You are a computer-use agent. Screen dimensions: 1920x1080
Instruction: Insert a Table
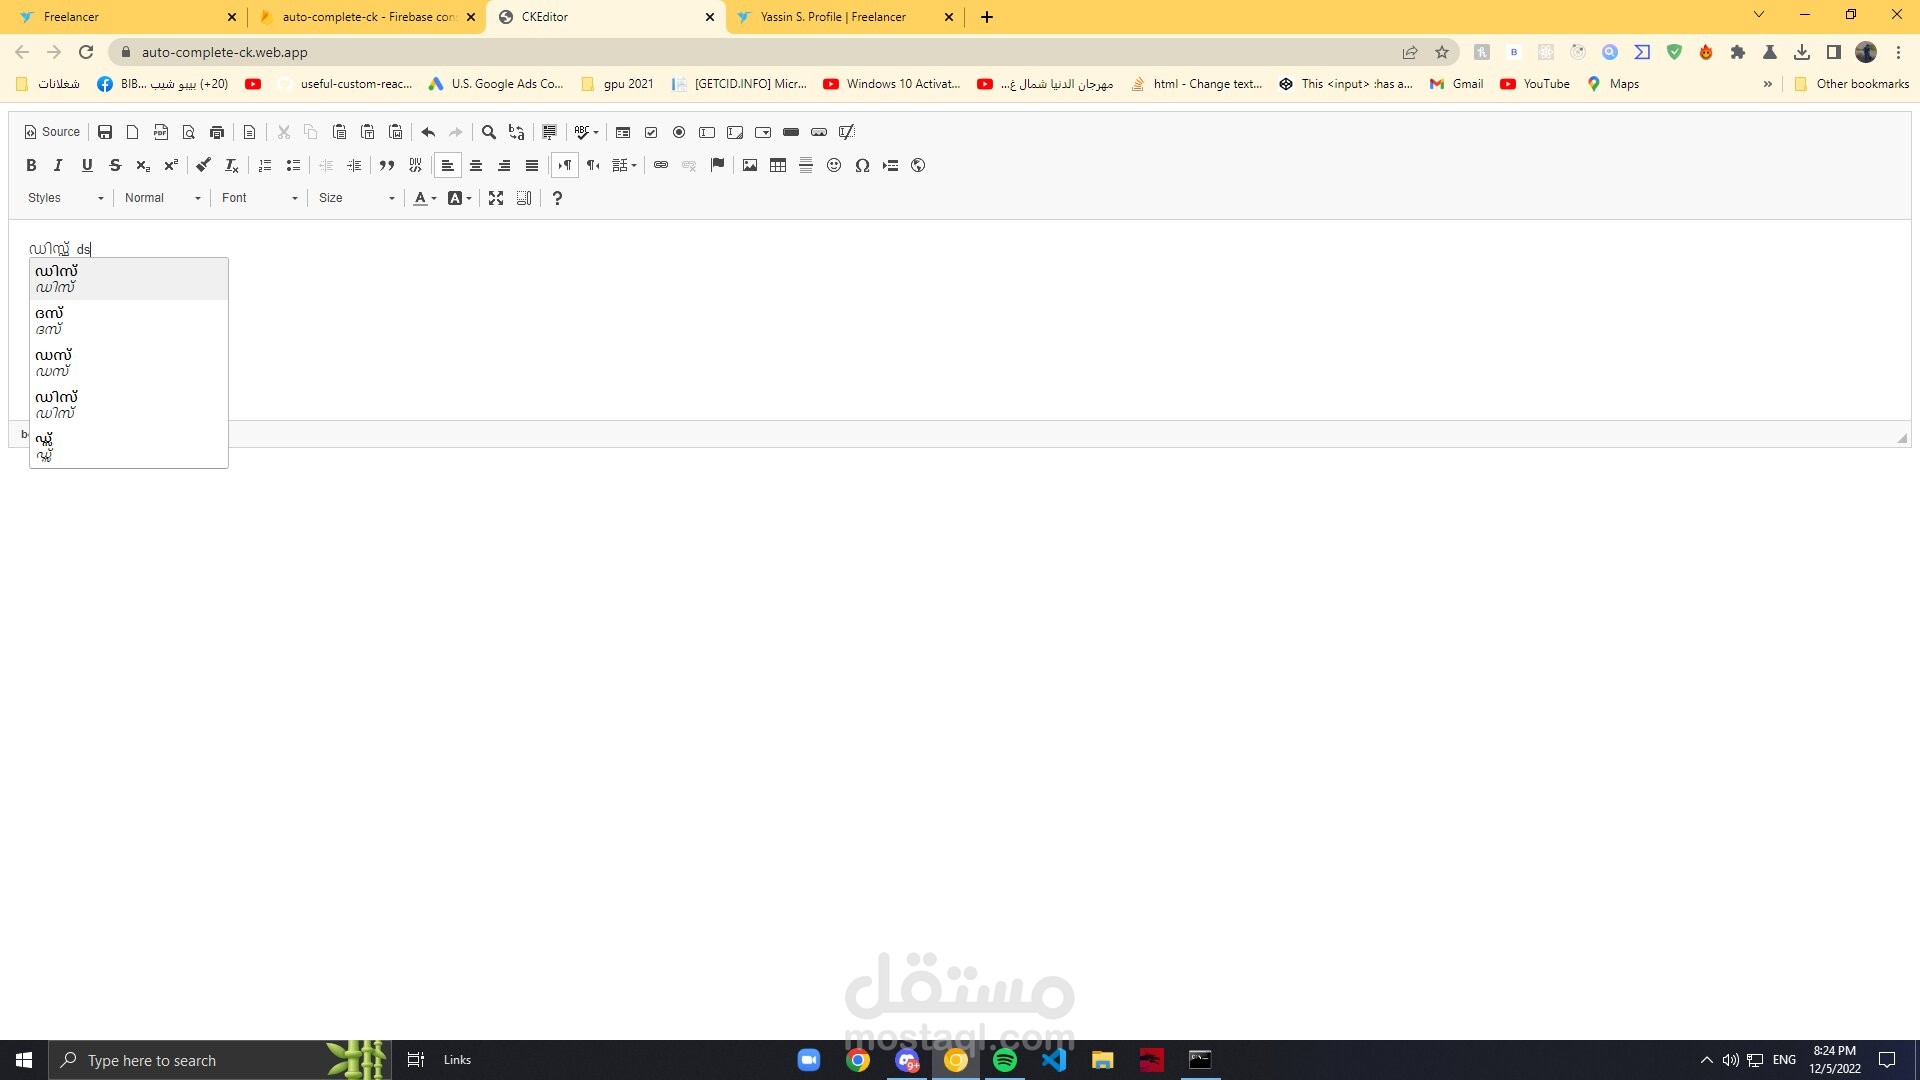(x=778, y=165)
